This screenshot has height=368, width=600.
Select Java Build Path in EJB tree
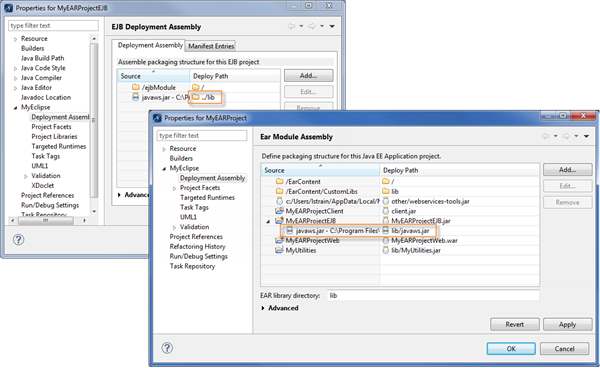point(42,58)
